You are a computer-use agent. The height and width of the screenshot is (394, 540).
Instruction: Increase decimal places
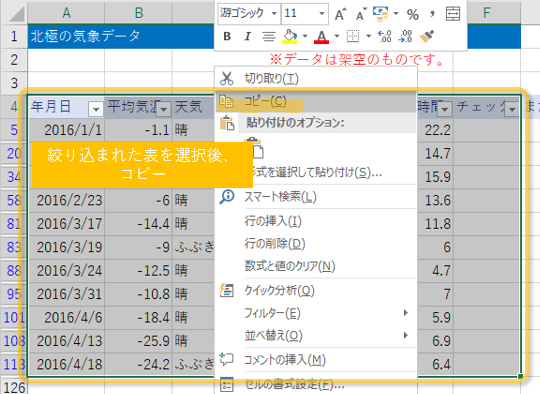385,36
